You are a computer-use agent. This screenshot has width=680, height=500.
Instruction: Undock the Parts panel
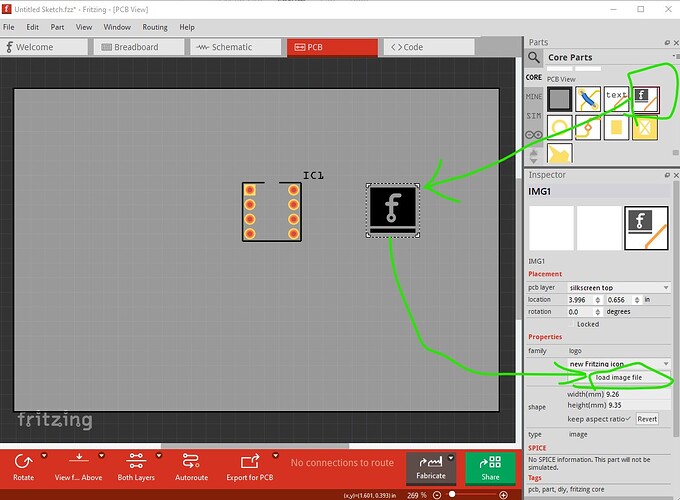pyautogui.click(x=667, y=42)
